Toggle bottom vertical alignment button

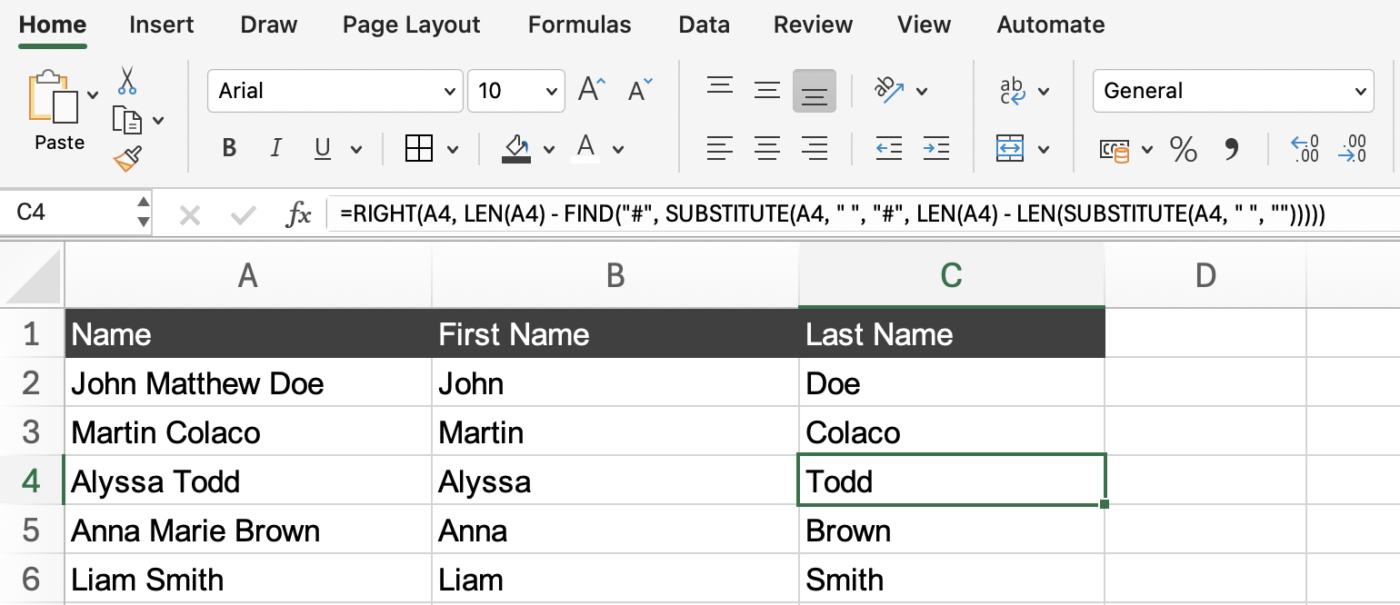click(x=814, y=91)
